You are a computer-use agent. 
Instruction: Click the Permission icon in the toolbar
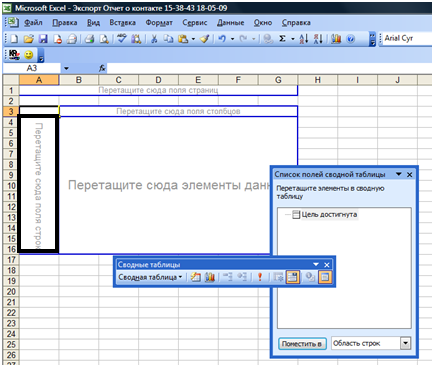58,39
